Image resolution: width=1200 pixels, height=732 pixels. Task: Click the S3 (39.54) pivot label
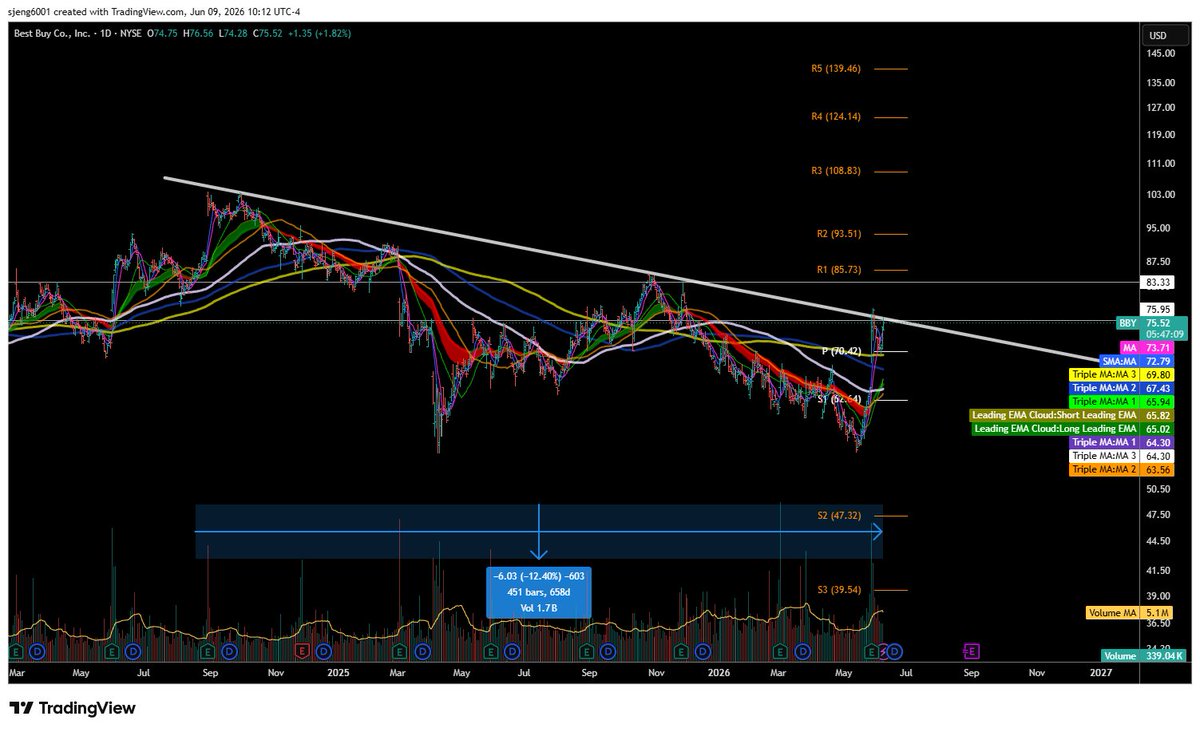(838, 590)
